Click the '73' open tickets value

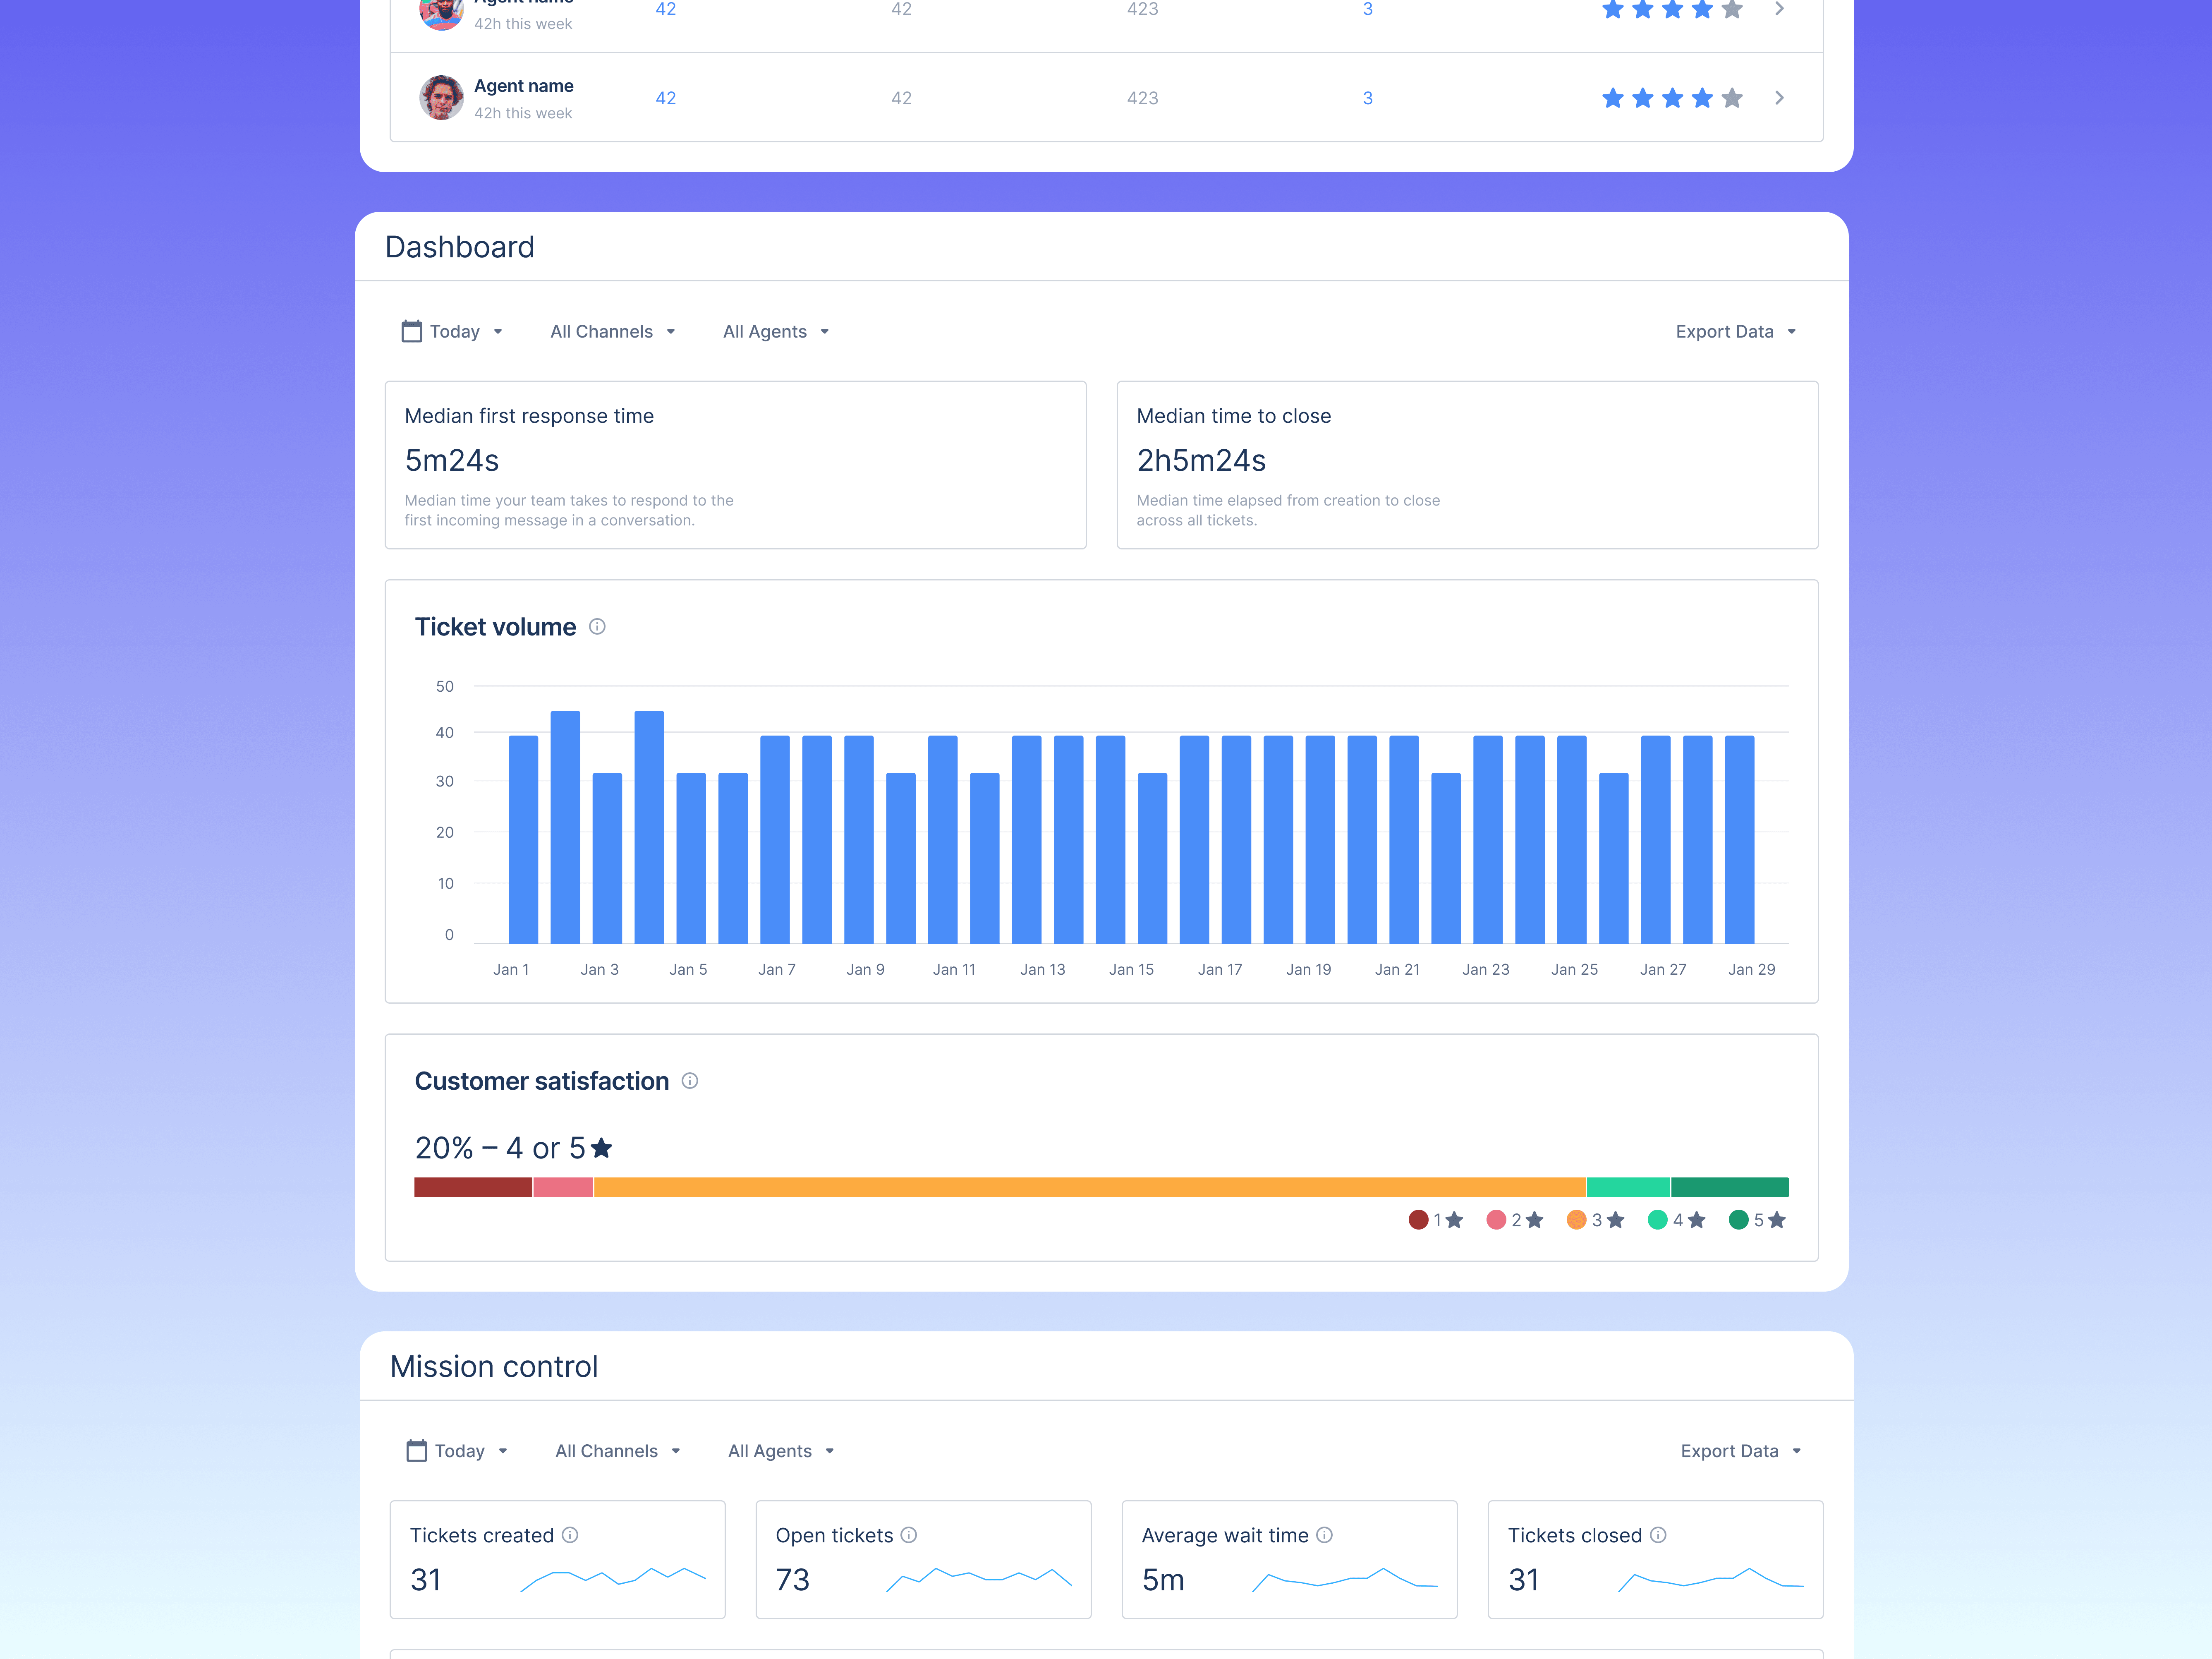[793, 1580]
